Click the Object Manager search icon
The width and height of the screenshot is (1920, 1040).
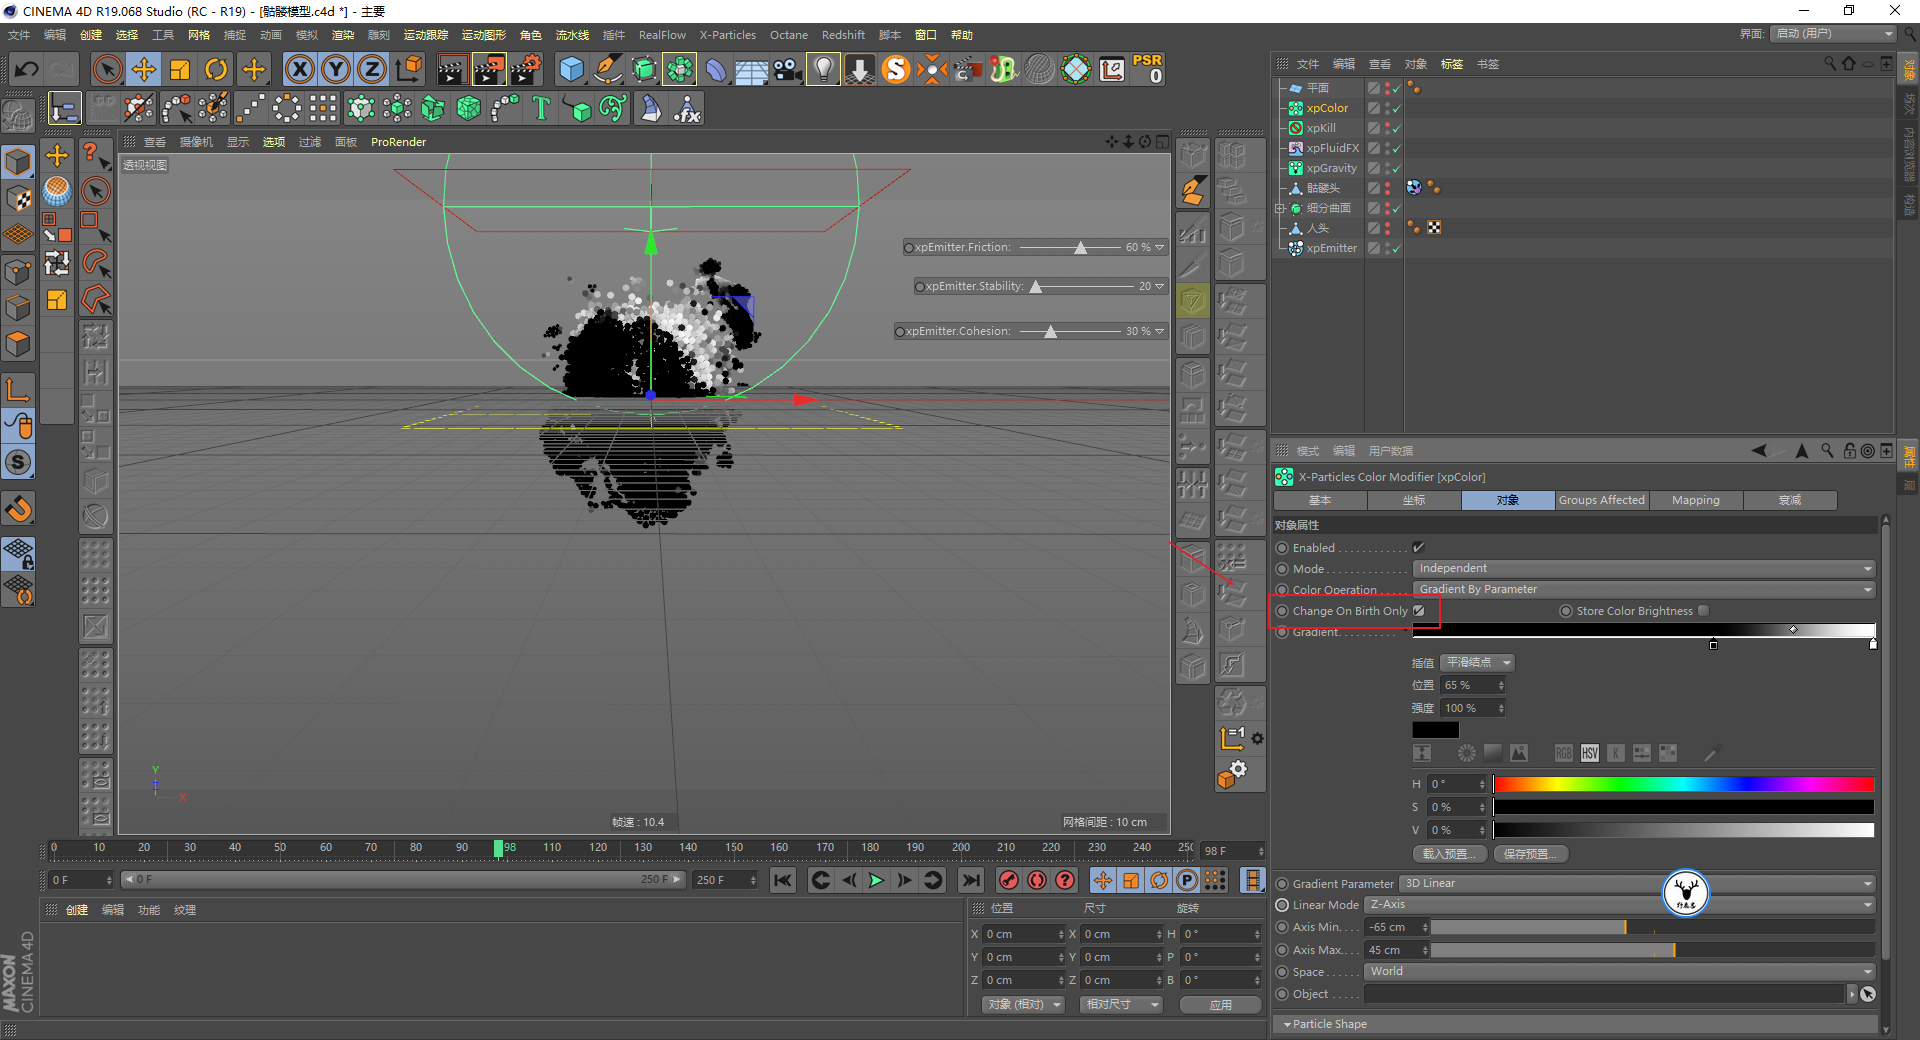(1830, 63)
